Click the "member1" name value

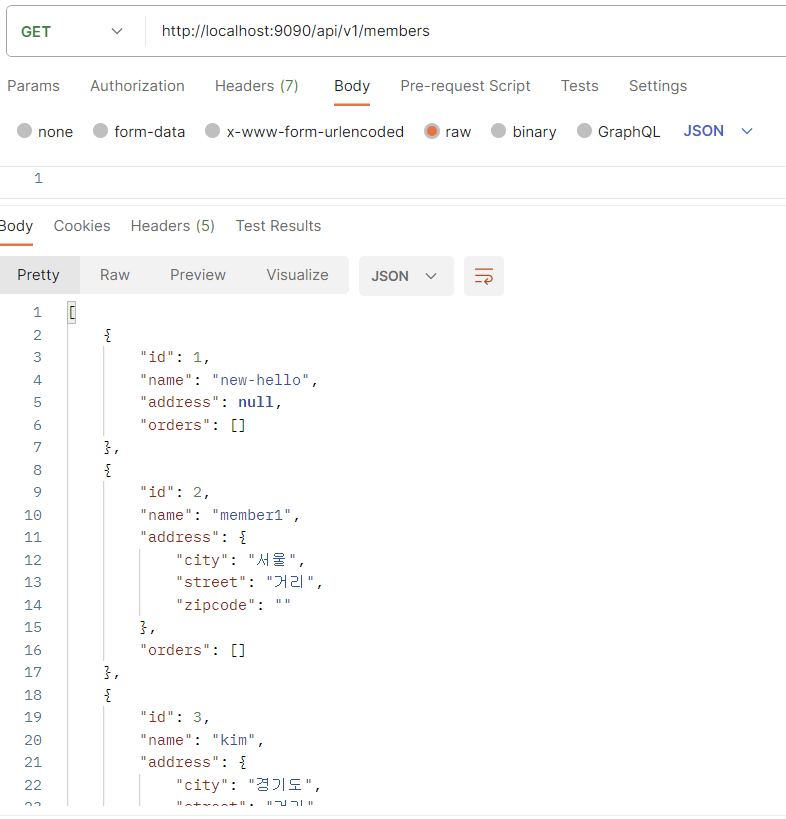[252, 516]
